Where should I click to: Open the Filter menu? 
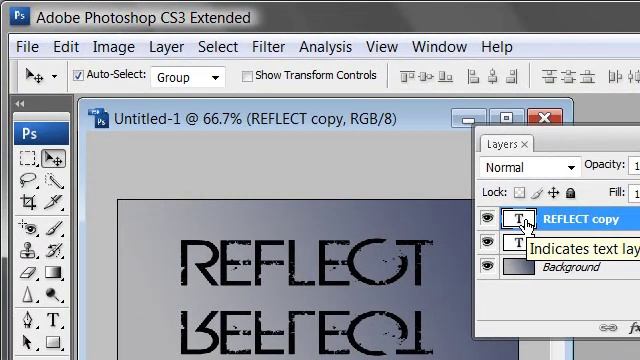268,47
